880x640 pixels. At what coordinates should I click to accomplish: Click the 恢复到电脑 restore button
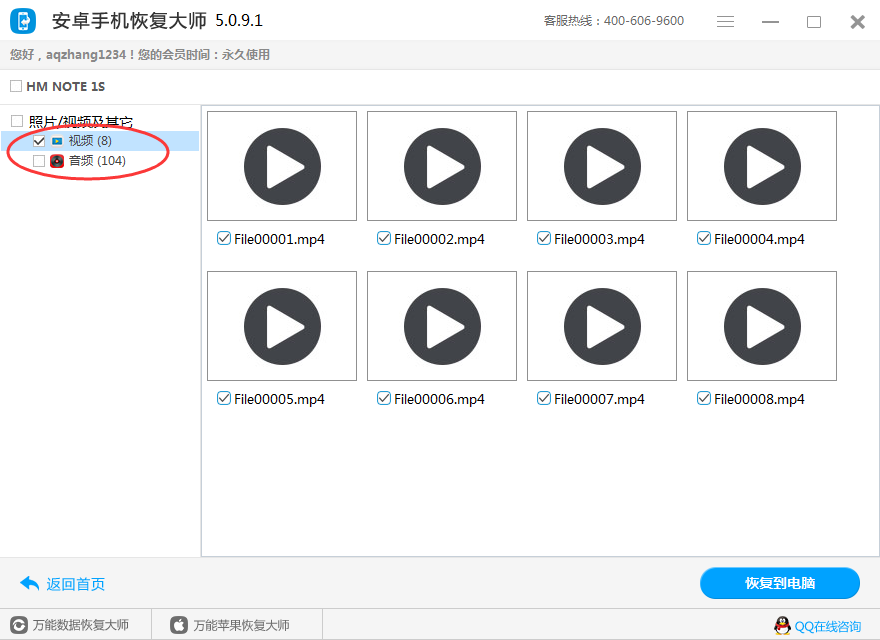(780, 583)
